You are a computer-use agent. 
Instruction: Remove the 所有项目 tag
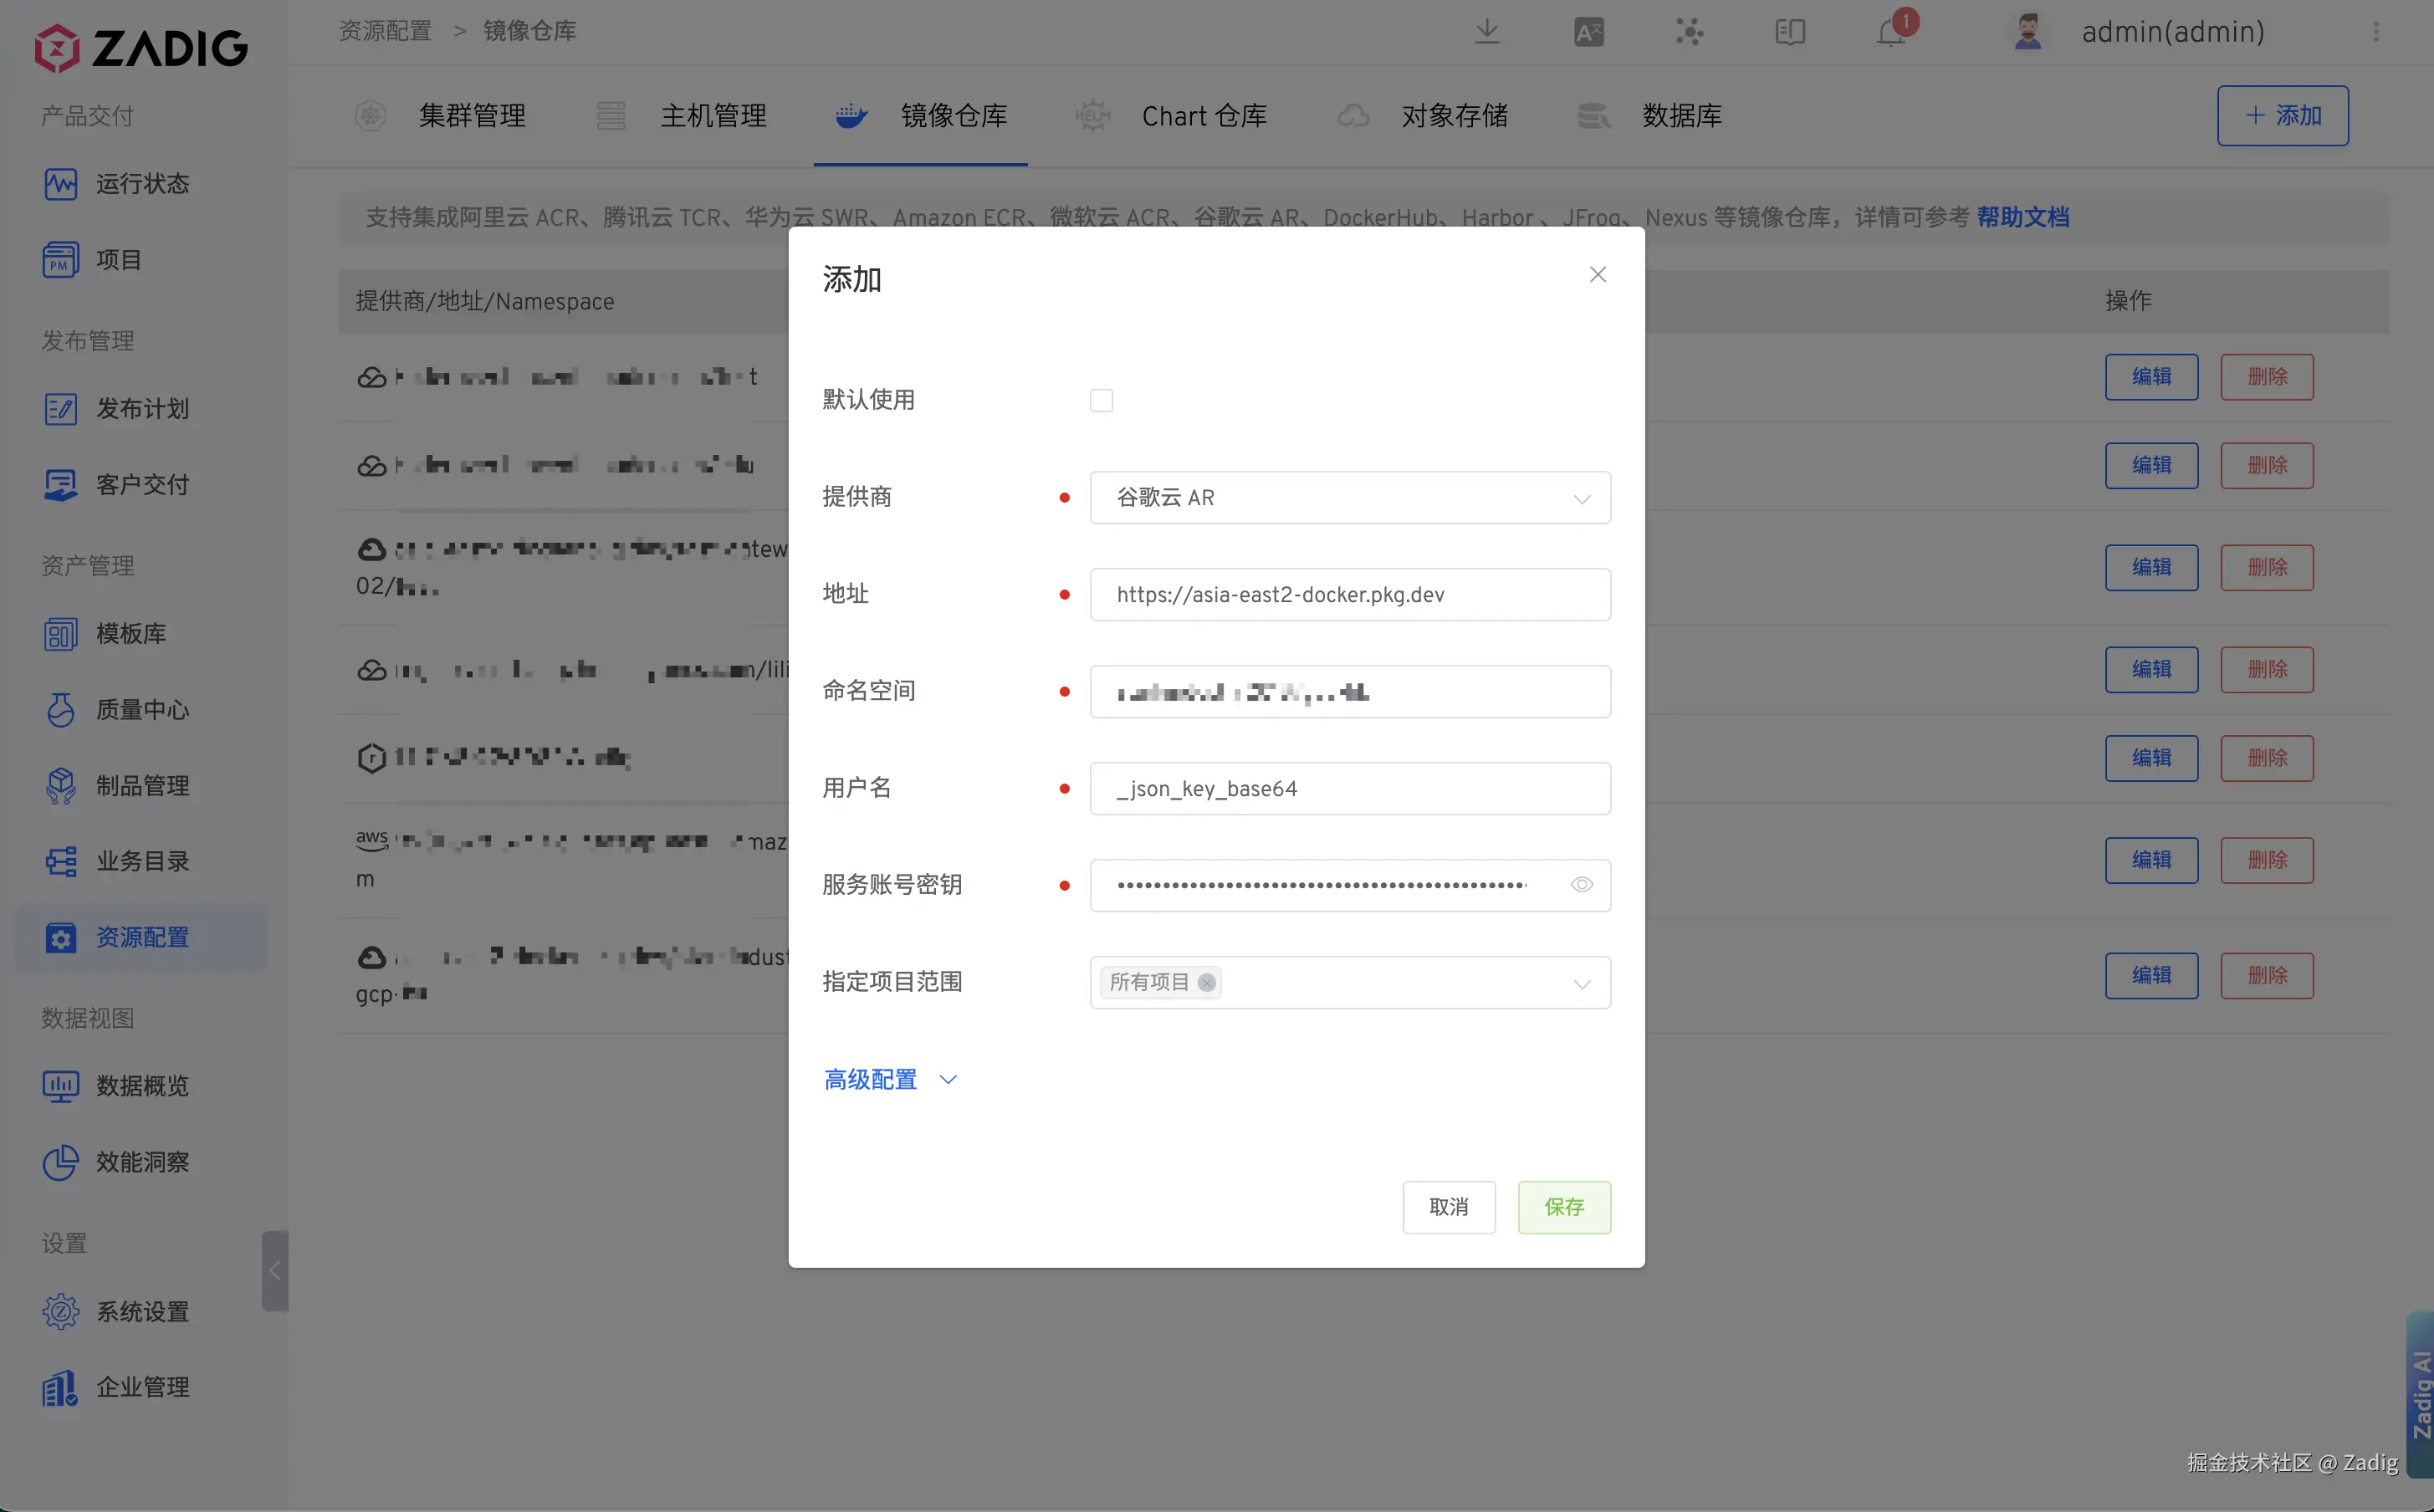[x=1207, y=983]
